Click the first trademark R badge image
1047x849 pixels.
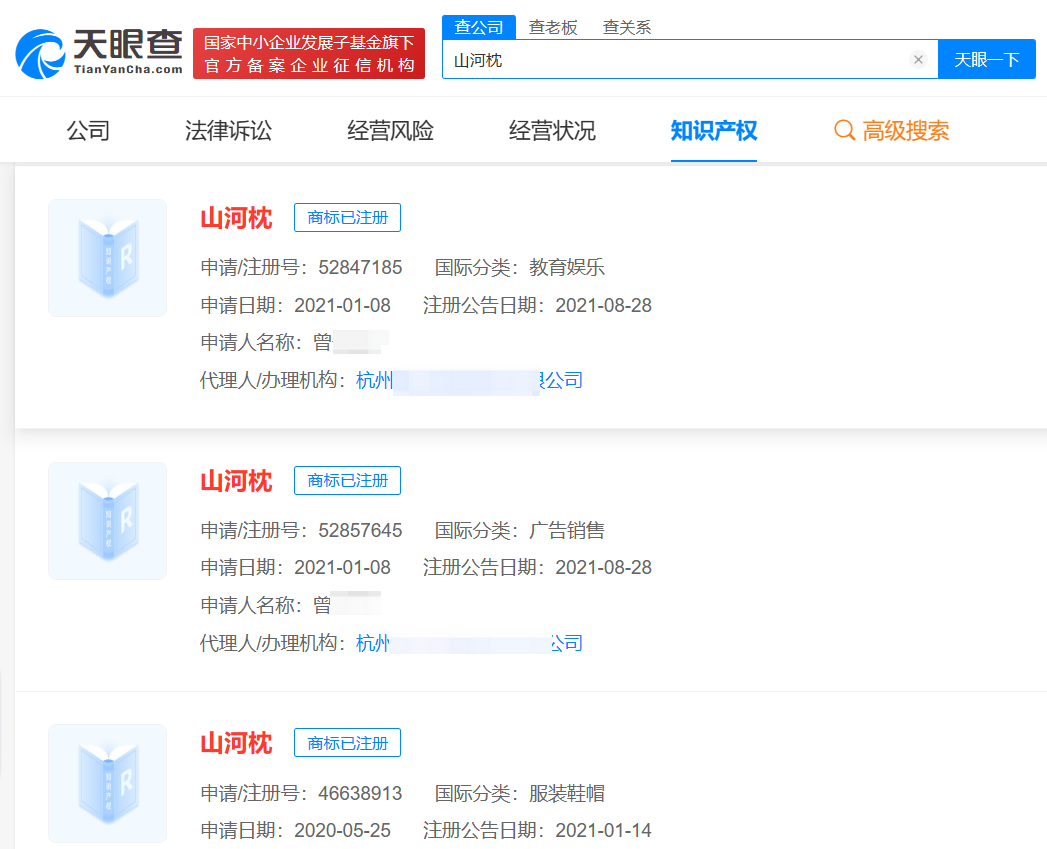click(x=107, y=257)
